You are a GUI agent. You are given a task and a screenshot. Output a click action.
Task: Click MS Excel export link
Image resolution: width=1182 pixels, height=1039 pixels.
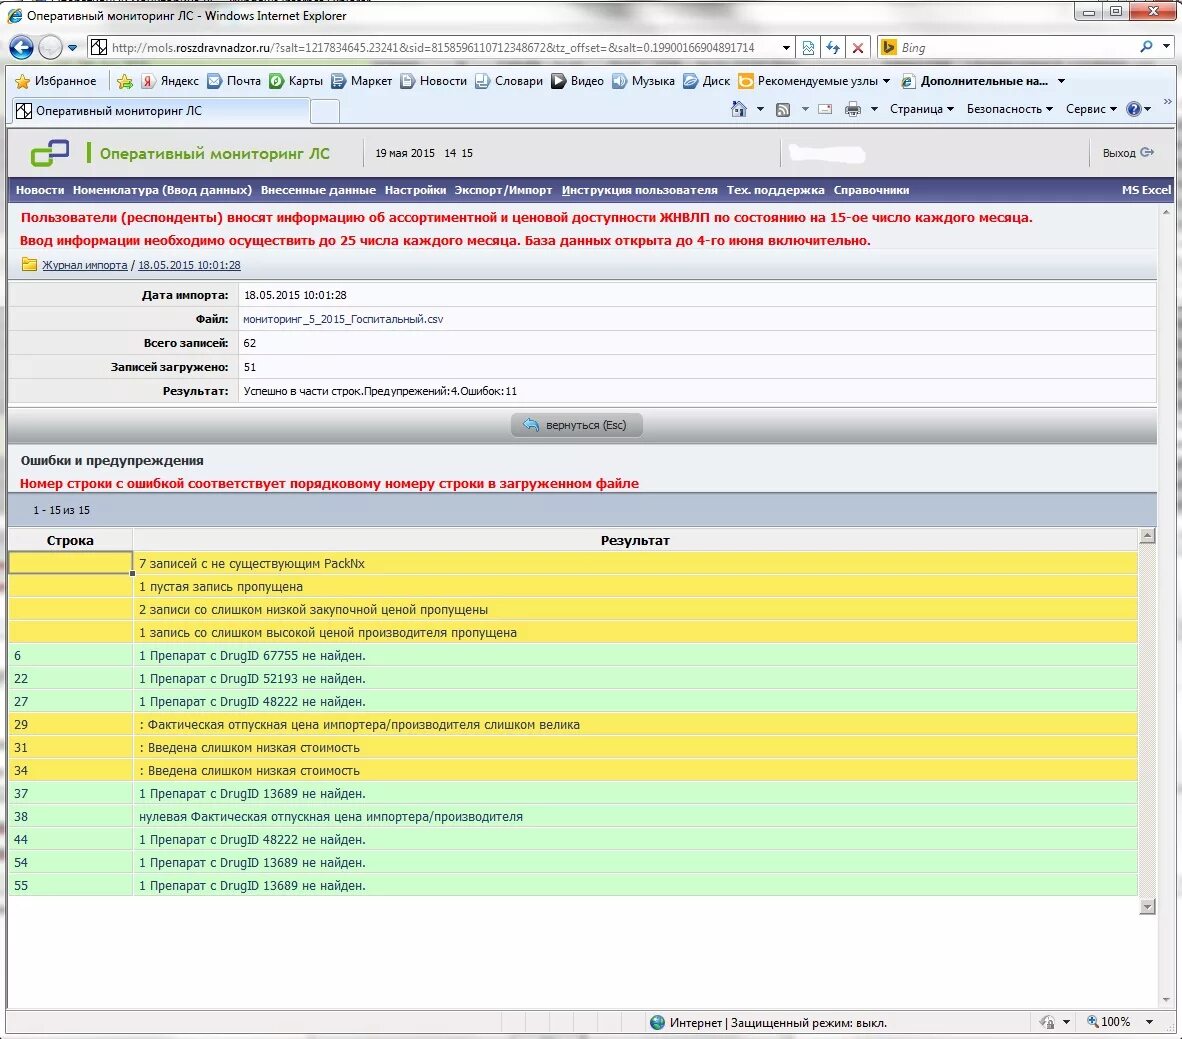tap(1146, 190)
